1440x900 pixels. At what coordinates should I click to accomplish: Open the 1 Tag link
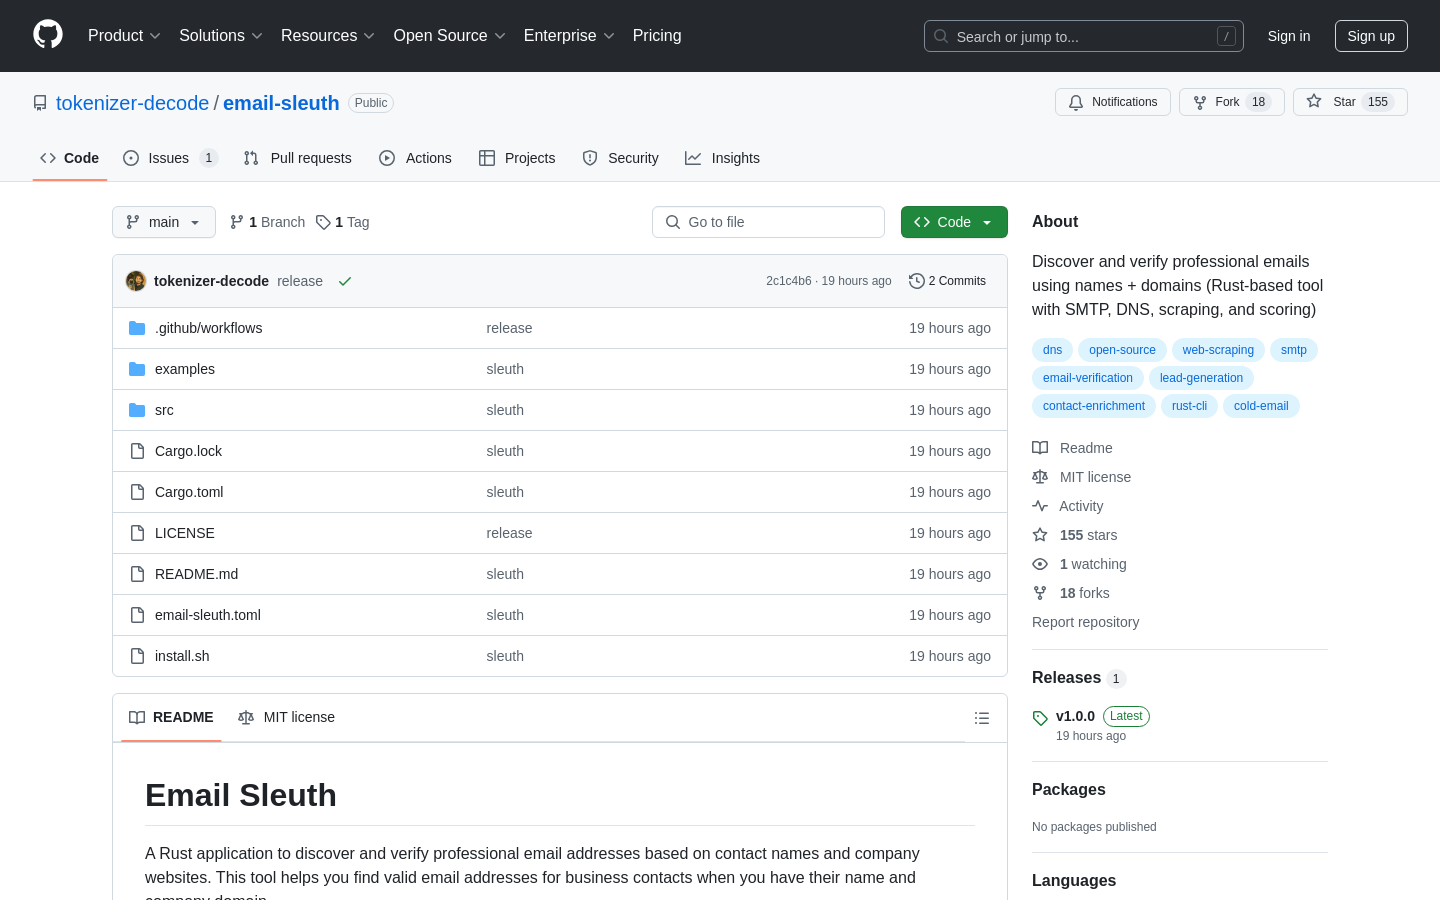(x=343, y=222)
